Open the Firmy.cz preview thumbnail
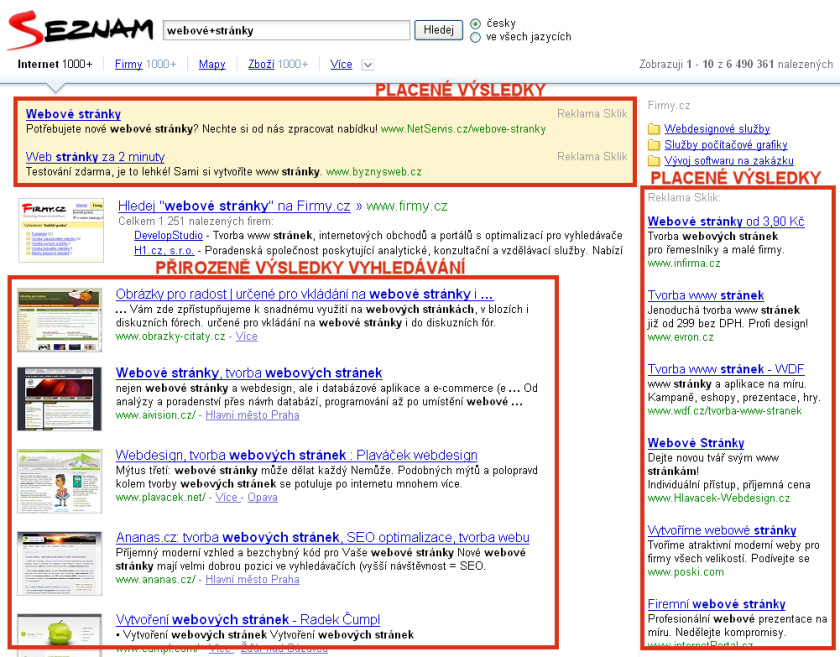840x657 pixels. 61,230
